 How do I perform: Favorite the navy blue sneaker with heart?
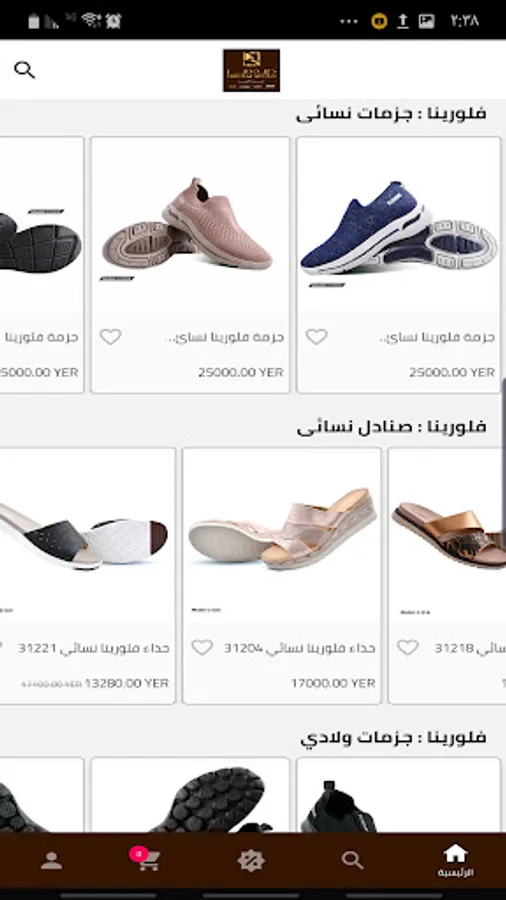tap(316, 337)
